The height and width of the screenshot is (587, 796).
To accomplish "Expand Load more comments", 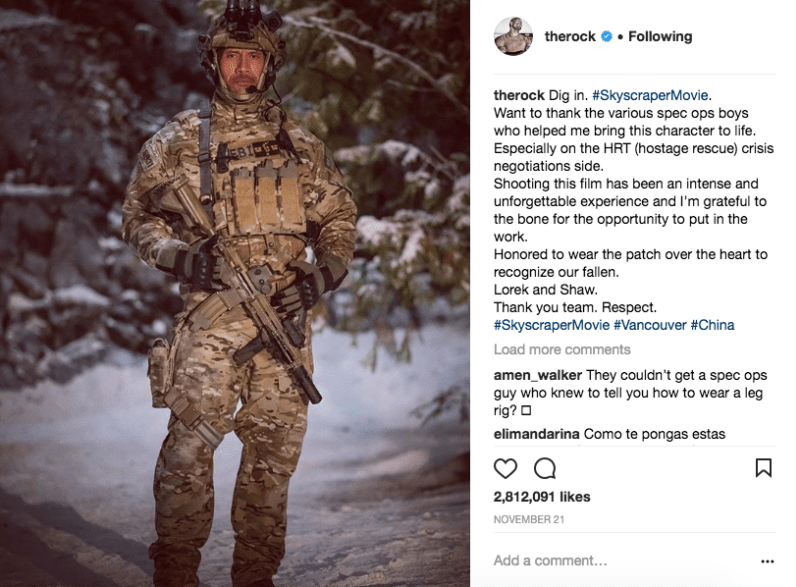I will coord(562,349).
